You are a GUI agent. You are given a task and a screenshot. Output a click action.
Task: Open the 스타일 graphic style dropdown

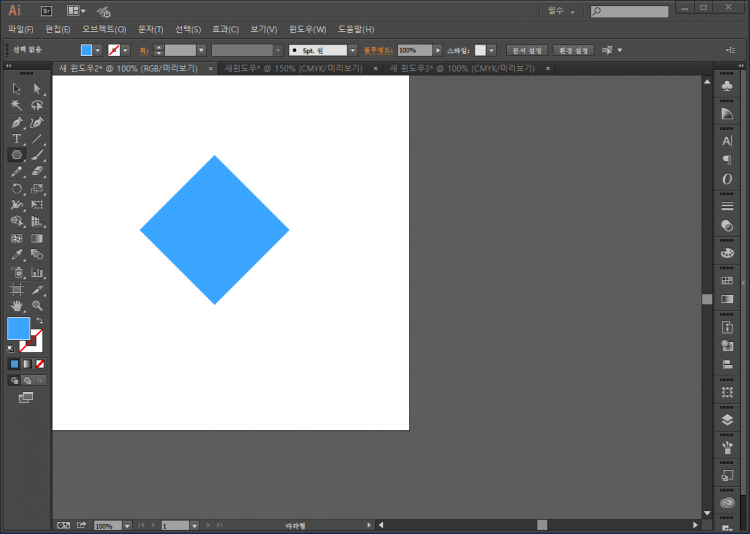493,50
